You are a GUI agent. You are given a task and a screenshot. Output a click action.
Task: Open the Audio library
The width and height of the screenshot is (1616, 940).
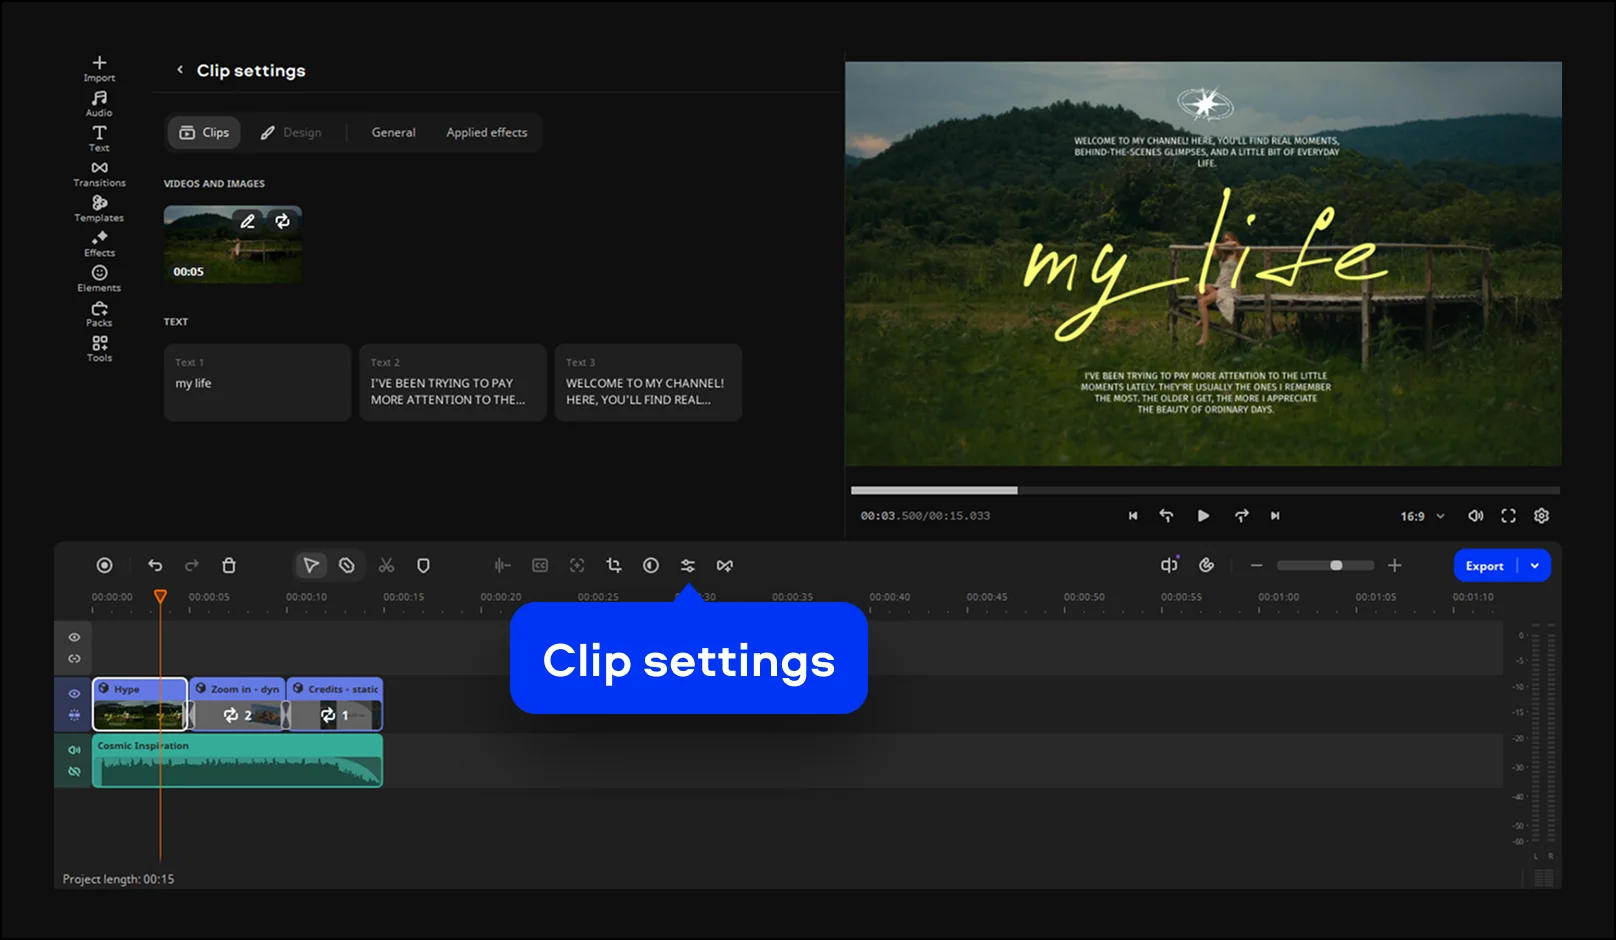tap(99, 103)
